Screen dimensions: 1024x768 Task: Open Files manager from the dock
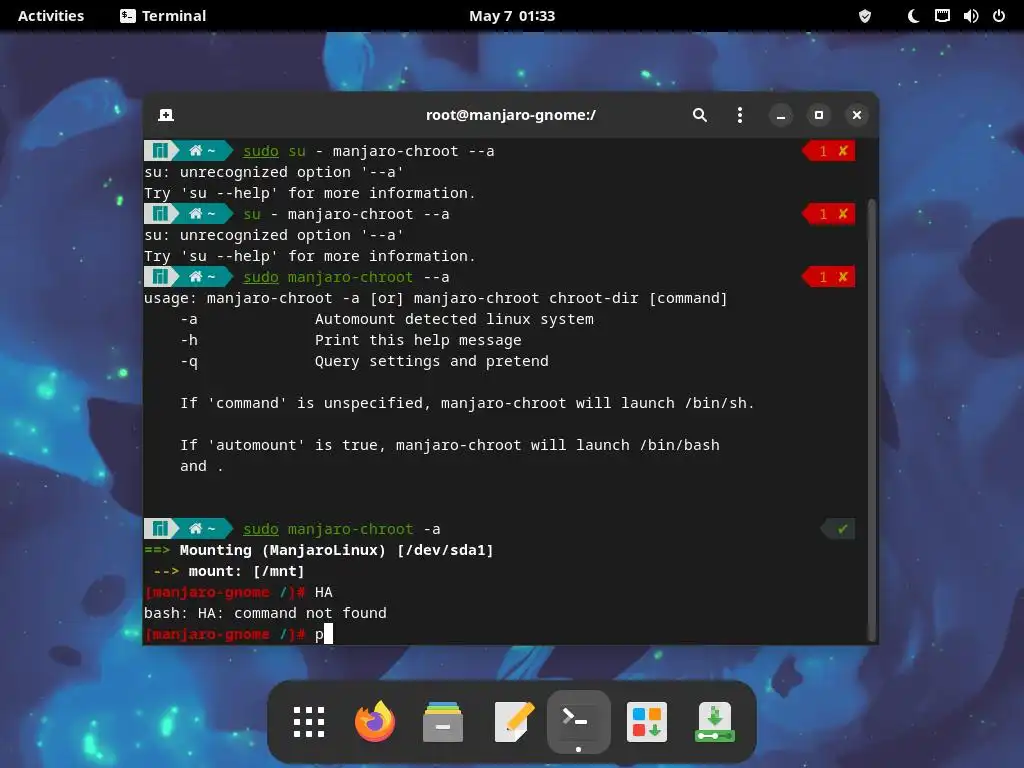click(443, 722)
